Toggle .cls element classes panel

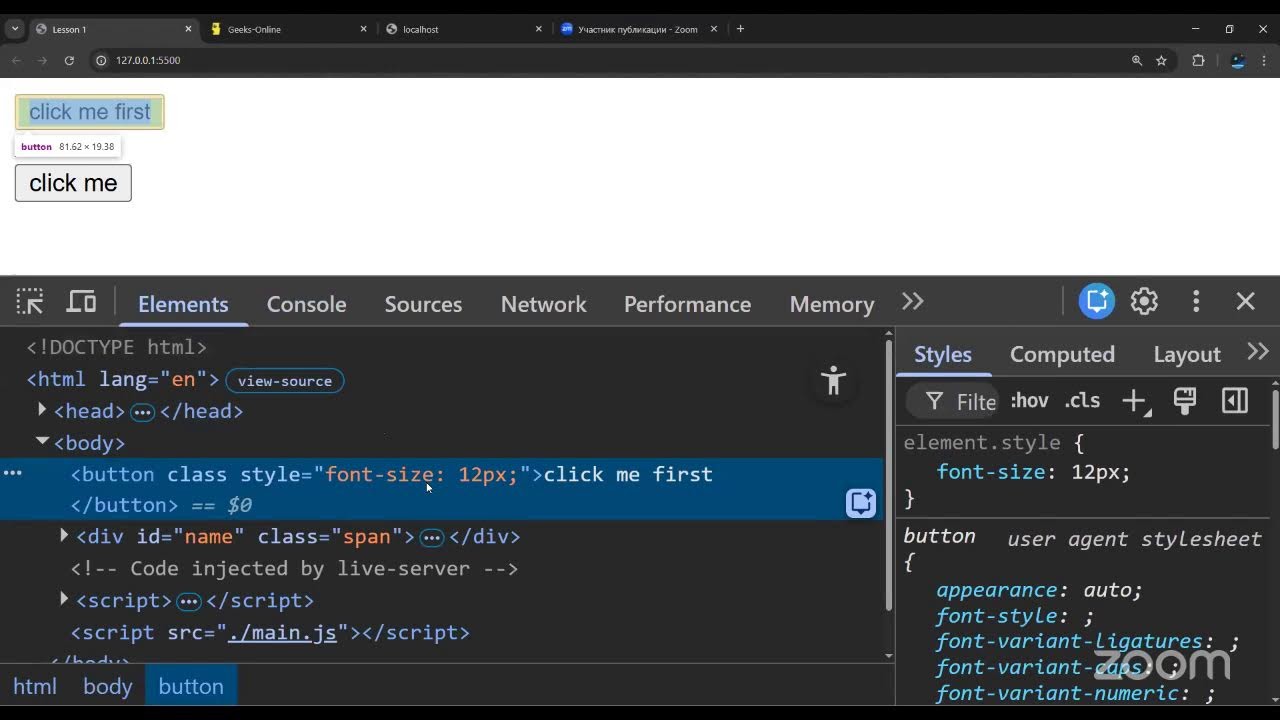(x=1082, y=401)
